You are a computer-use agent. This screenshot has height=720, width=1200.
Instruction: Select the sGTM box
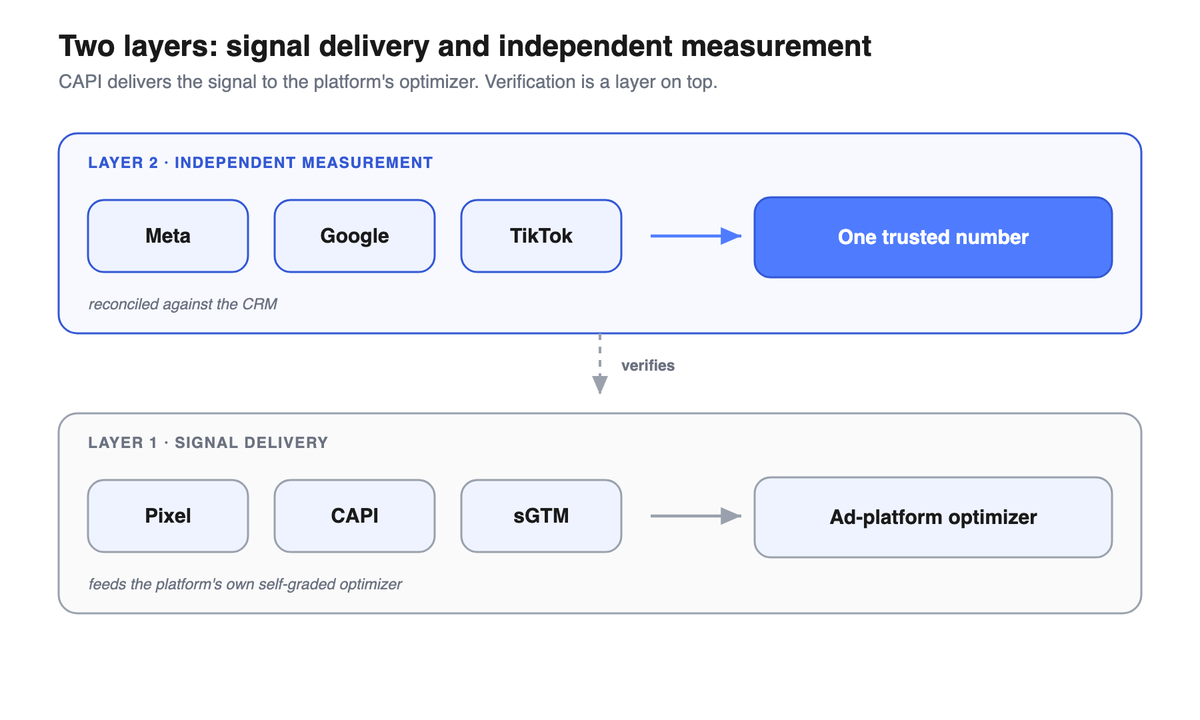tap(541, 516)
